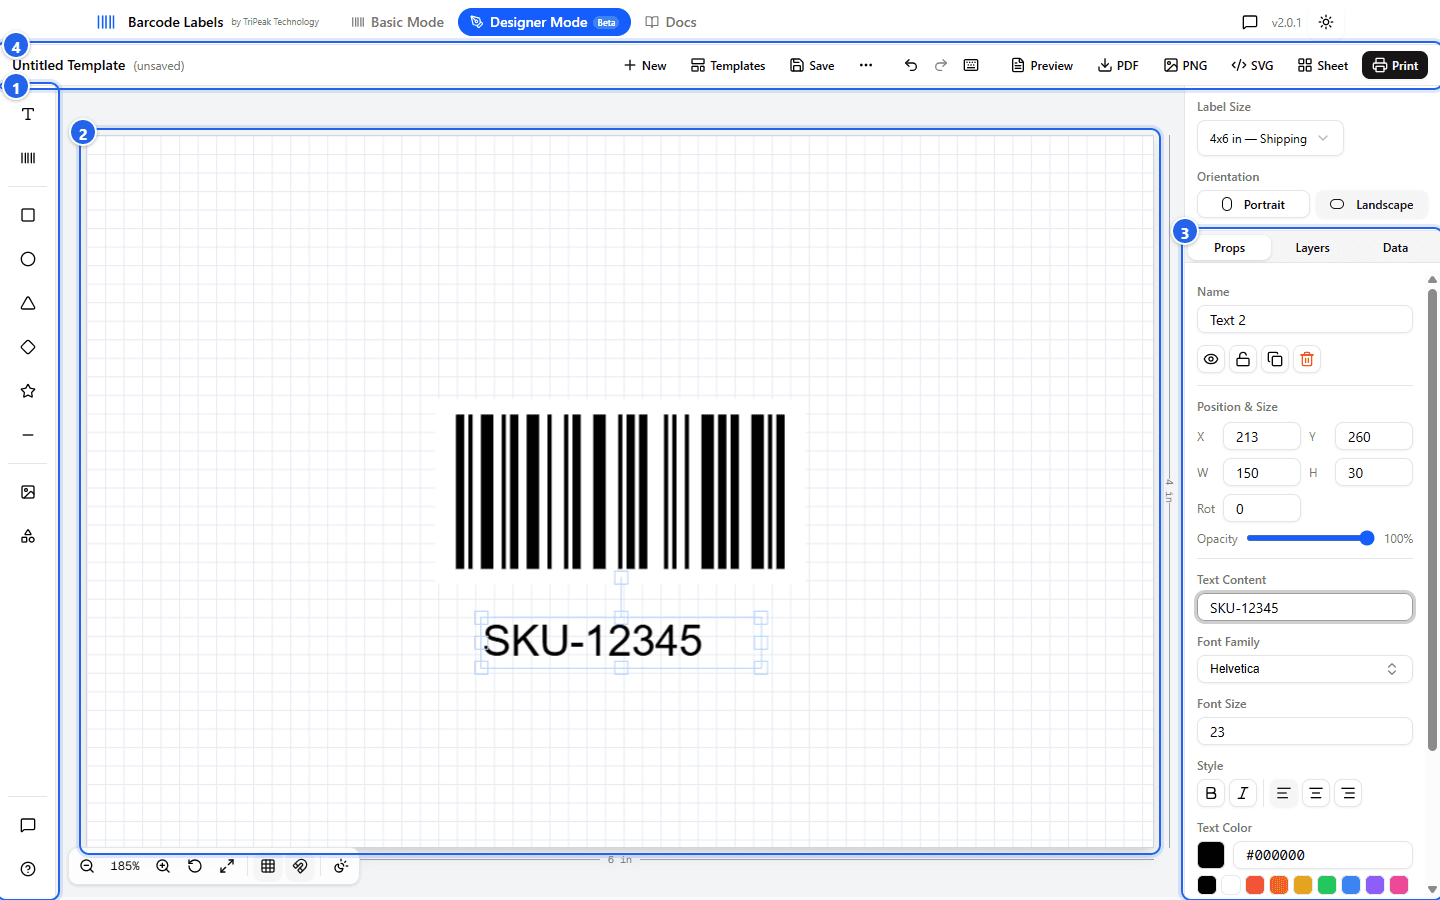Fit canvas to screen with expand icon
The image size is (1440, 900).
pos(227,866)
